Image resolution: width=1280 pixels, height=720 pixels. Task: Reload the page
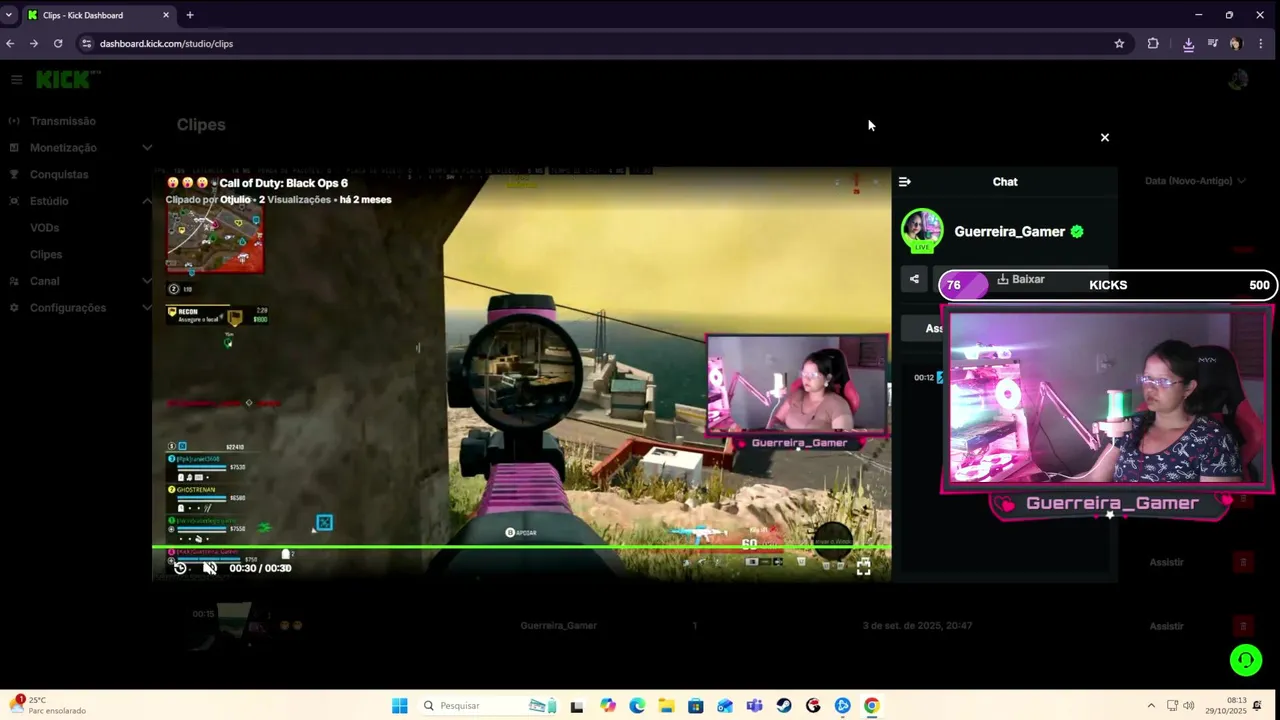pos(58,44)
